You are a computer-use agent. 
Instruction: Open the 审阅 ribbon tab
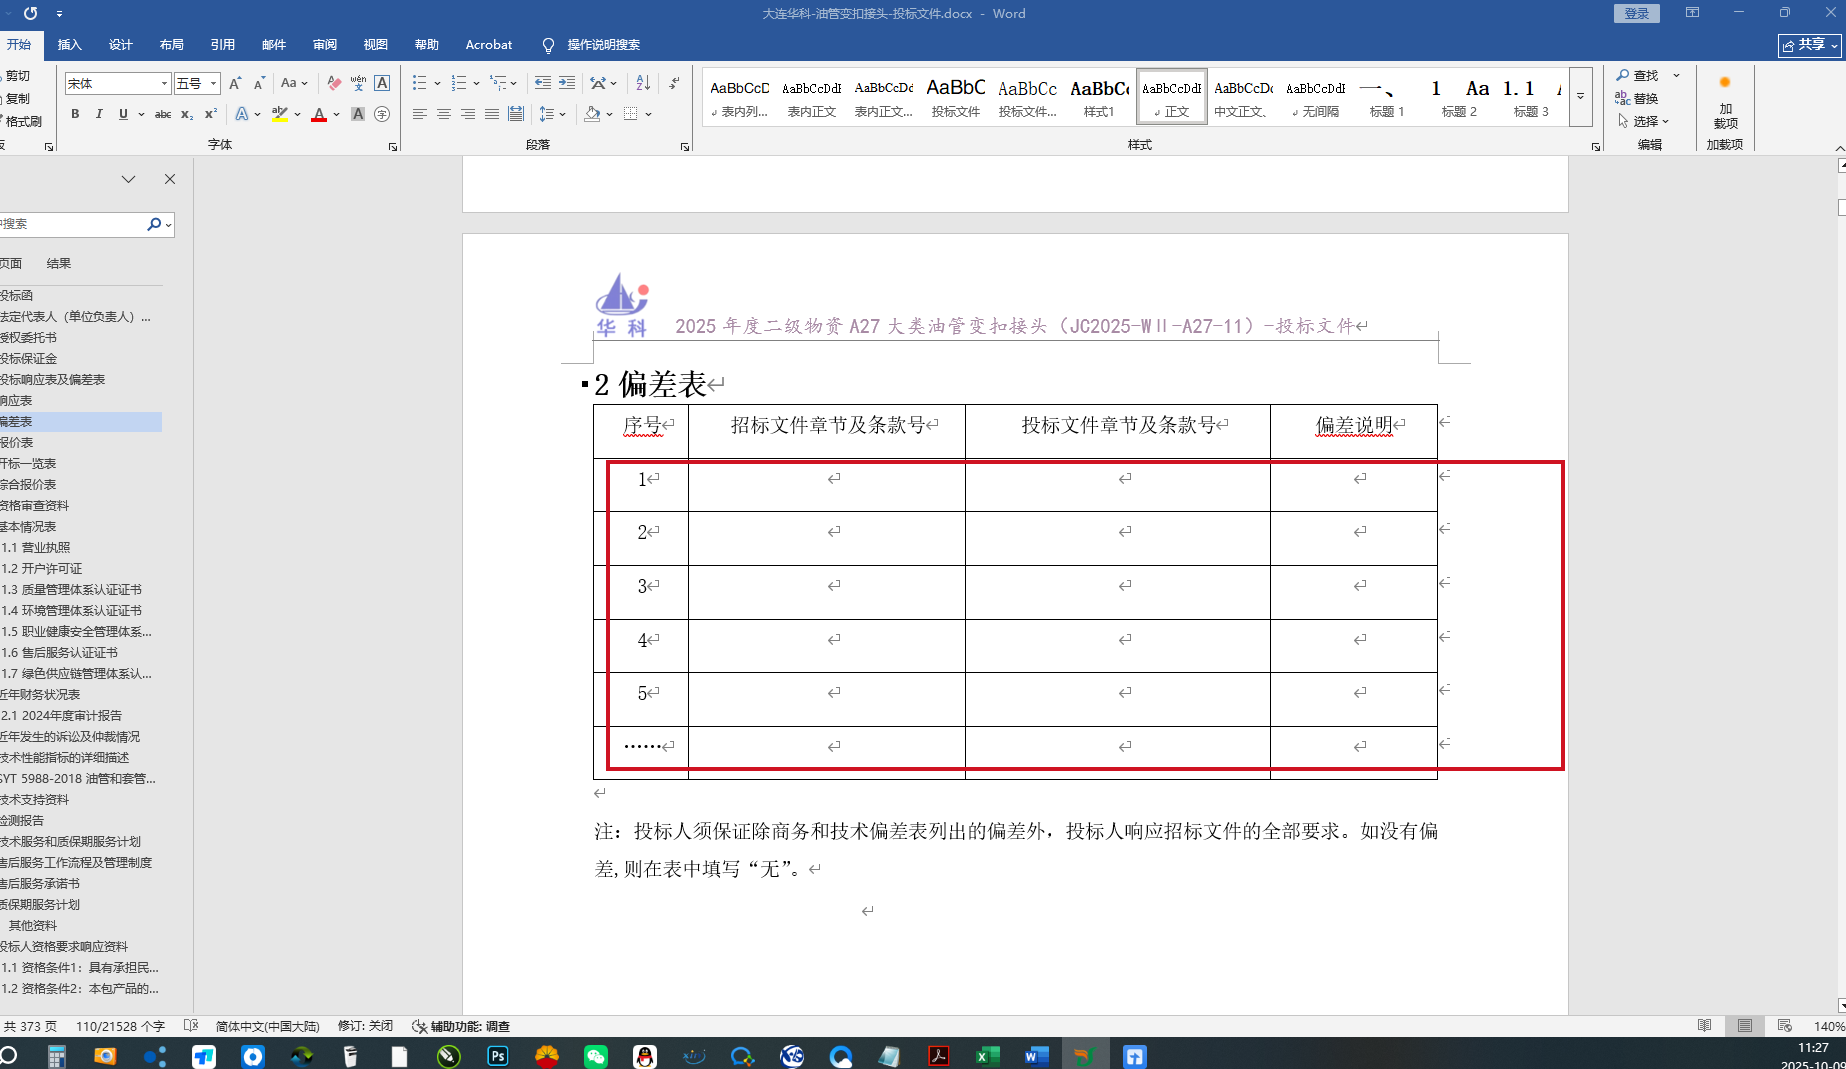point(325,45)
